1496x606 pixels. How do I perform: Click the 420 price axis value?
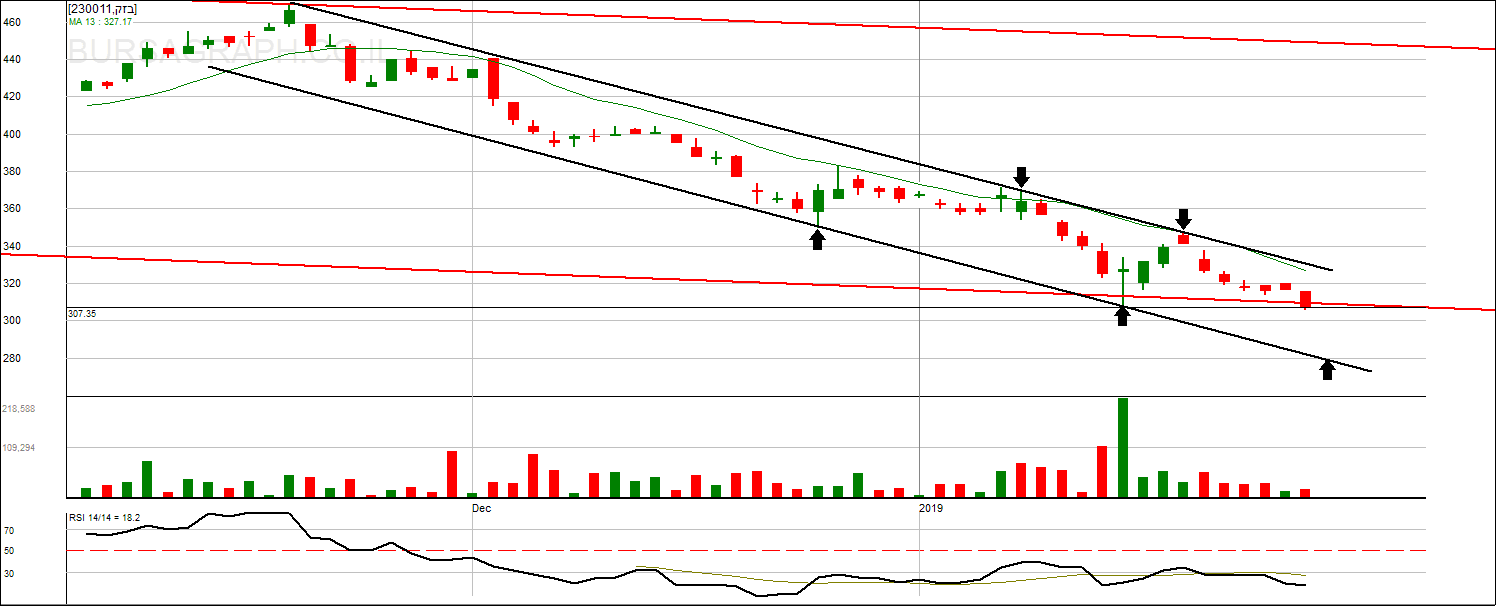point(12,96)
